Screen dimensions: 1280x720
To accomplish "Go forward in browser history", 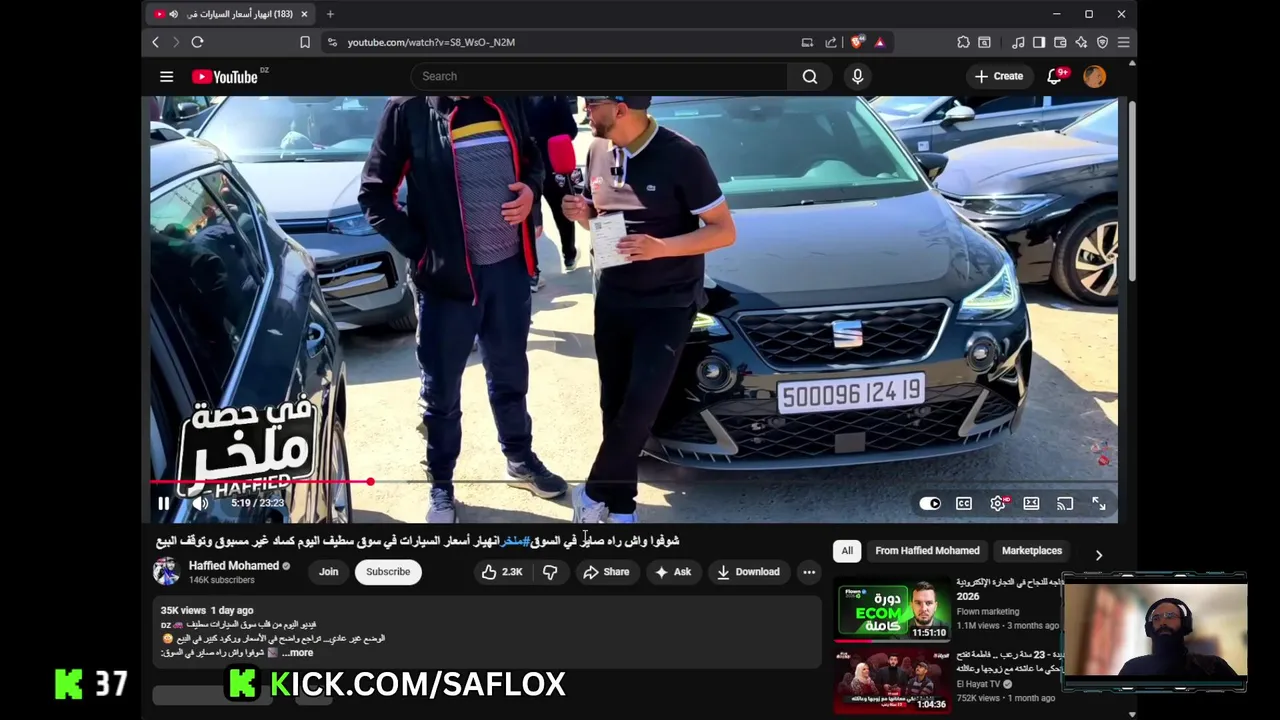I will point(176,42).
